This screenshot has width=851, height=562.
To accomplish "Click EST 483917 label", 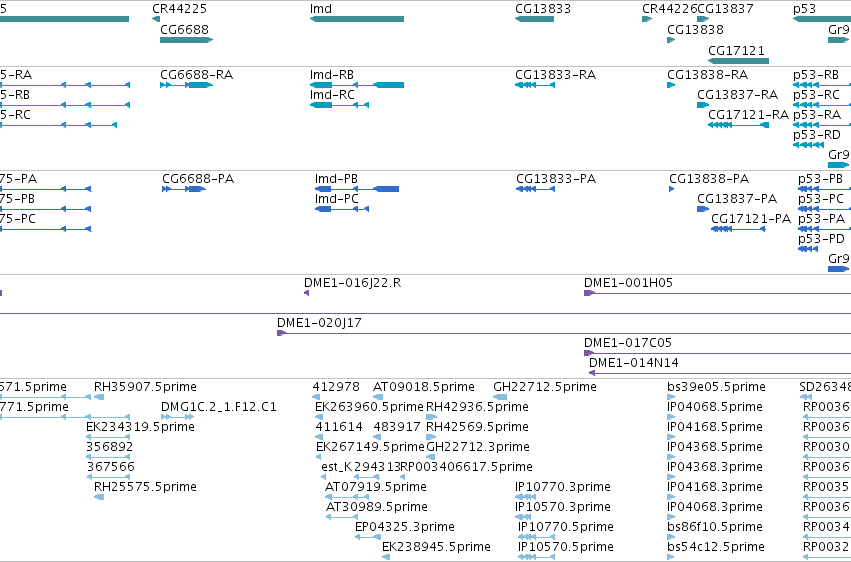I will coord(396,427).
